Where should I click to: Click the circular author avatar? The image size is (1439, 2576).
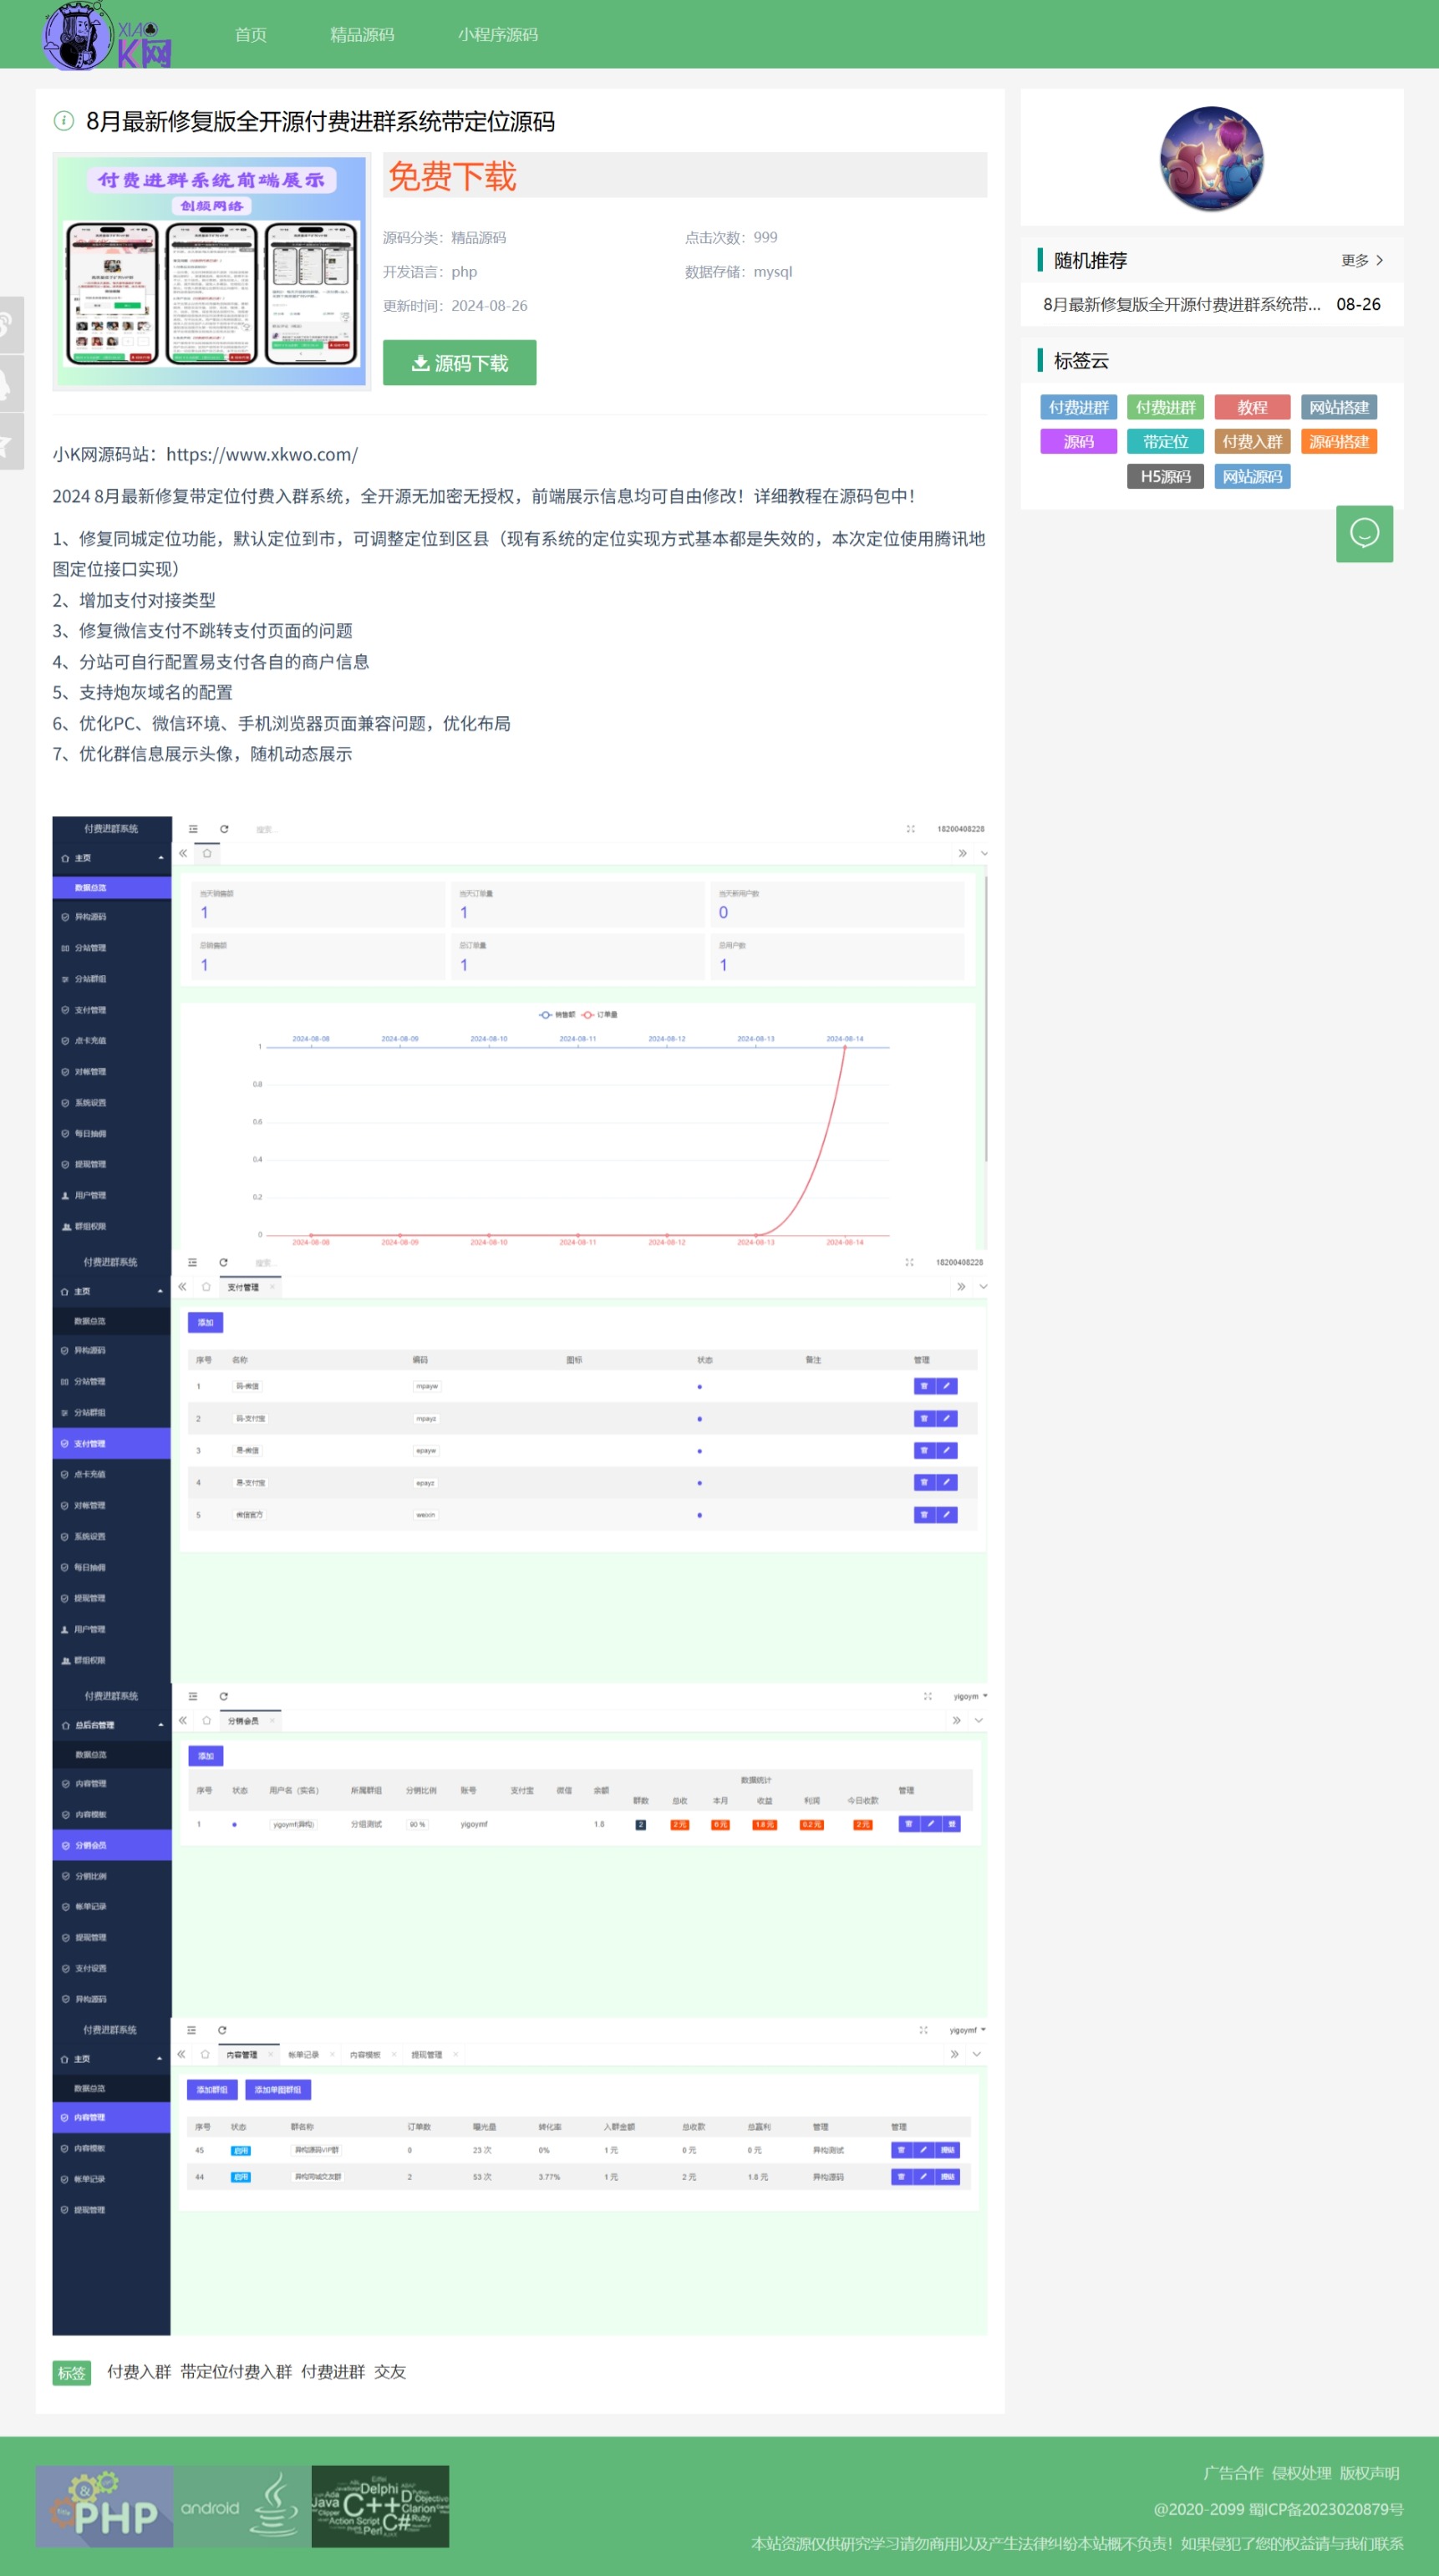click(1210, 158)
